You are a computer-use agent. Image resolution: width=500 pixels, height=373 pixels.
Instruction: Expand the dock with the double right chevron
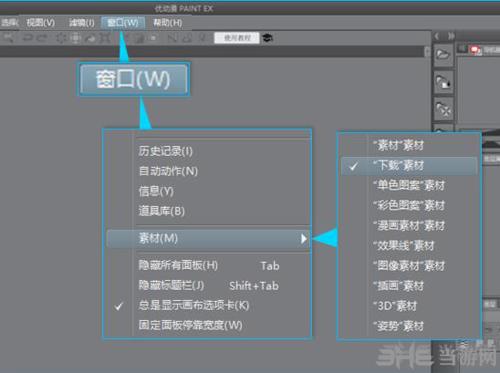click(451, 36)
